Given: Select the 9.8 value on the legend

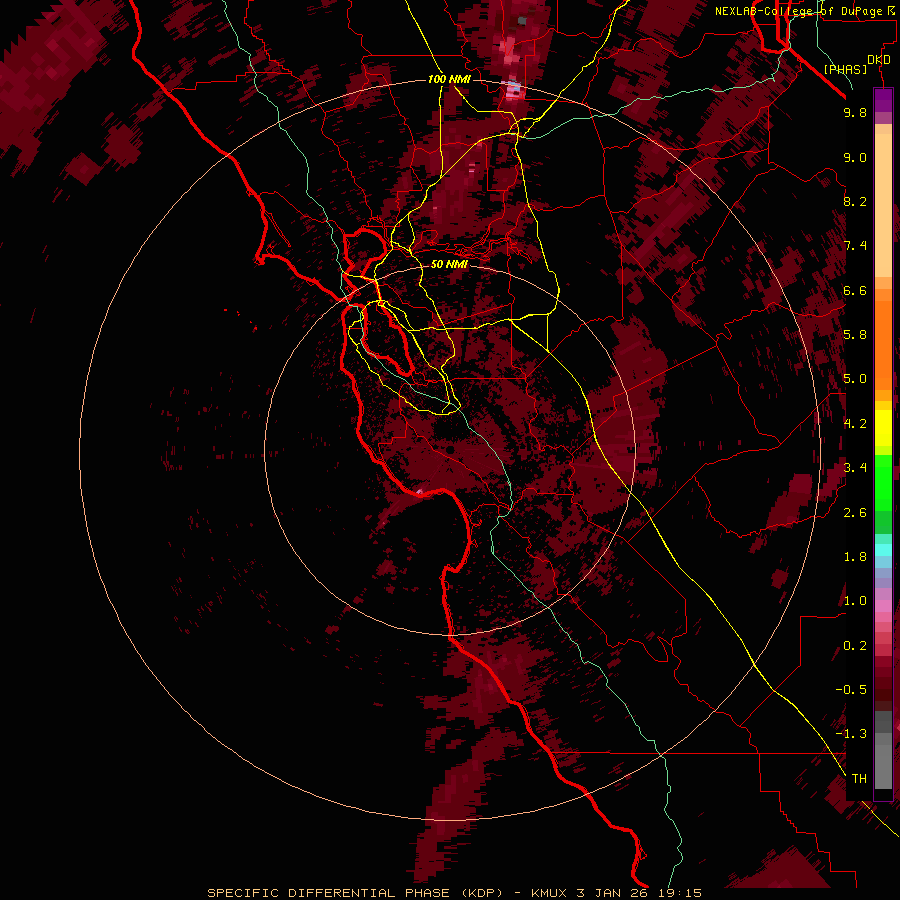Looking at the screenshot, I should click(855, 112).
